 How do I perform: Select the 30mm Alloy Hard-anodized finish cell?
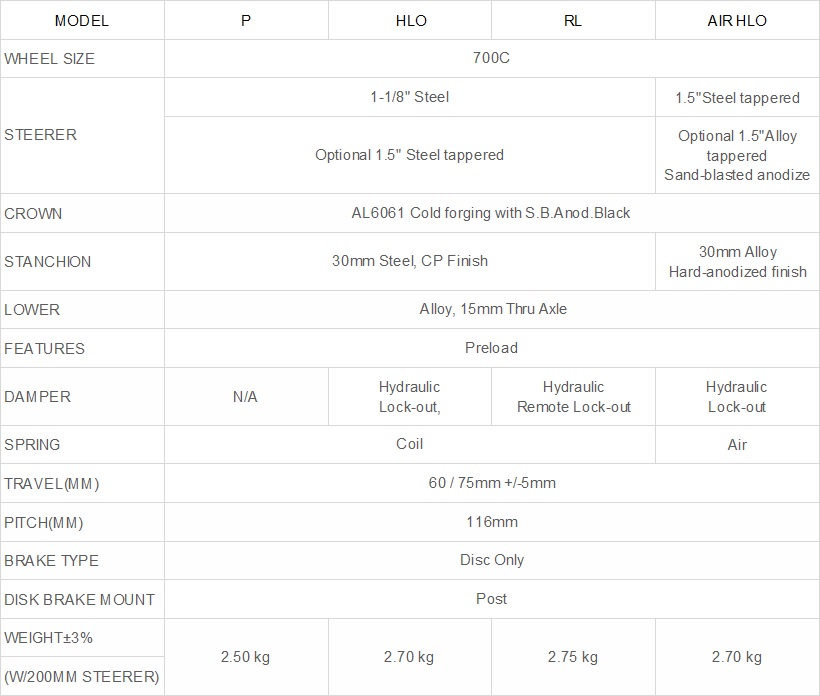737,261
